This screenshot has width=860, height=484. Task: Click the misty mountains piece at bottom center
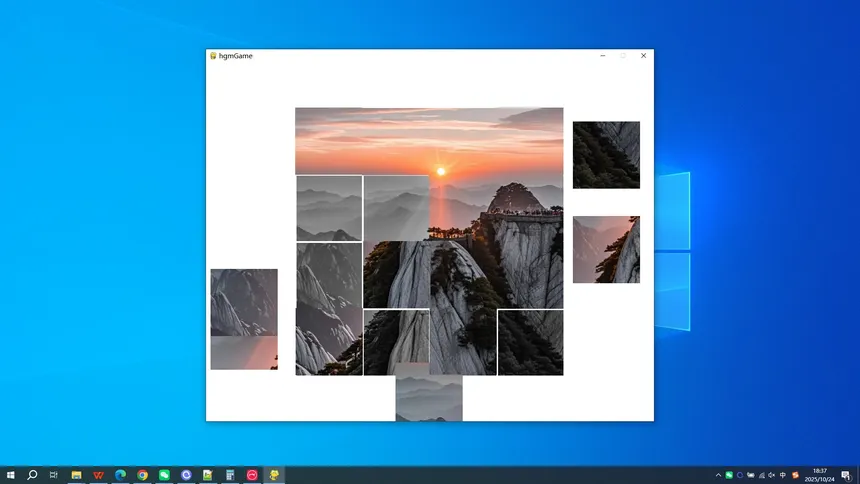pos(429,398)
